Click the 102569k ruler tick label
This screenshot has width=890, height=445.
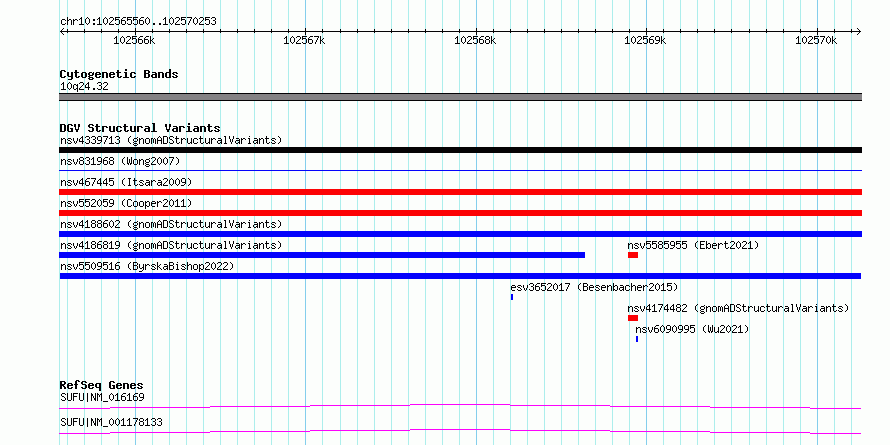point(645,40)
